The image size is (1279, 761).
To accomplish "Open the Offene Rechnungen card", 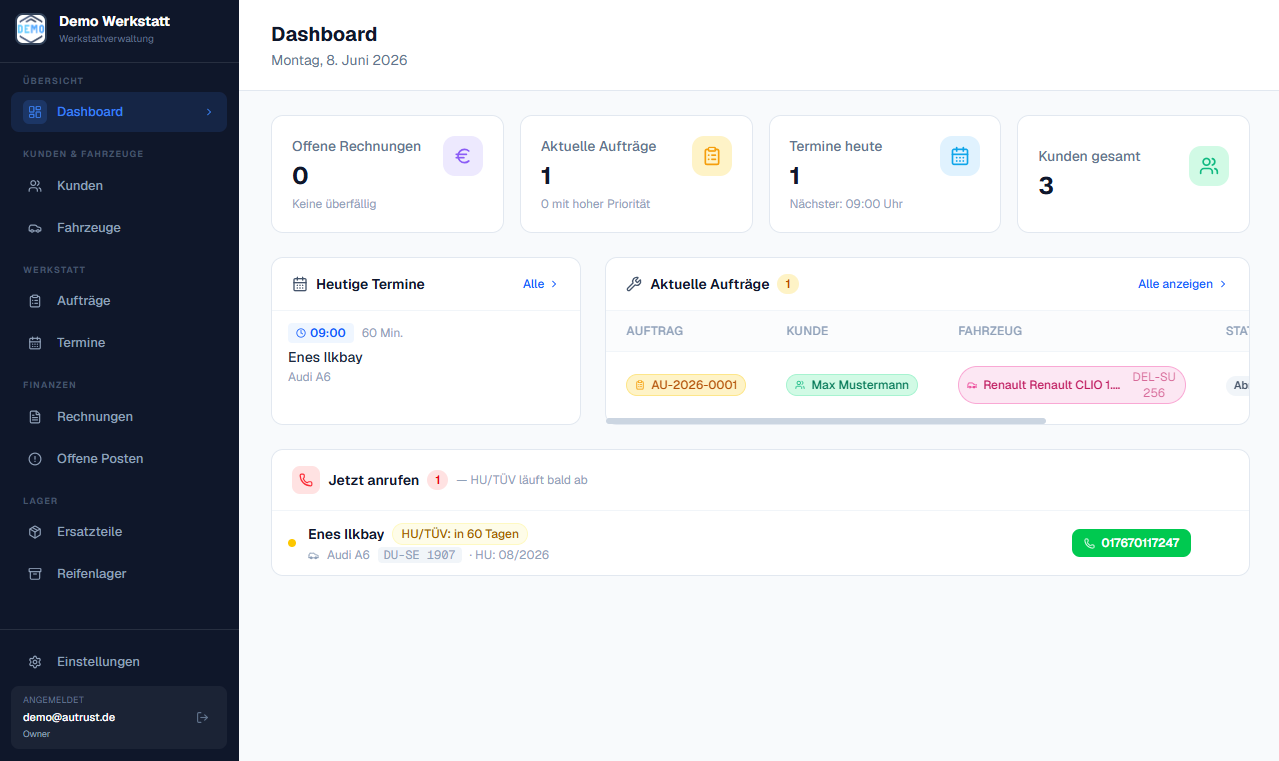I will click(388, 174).
